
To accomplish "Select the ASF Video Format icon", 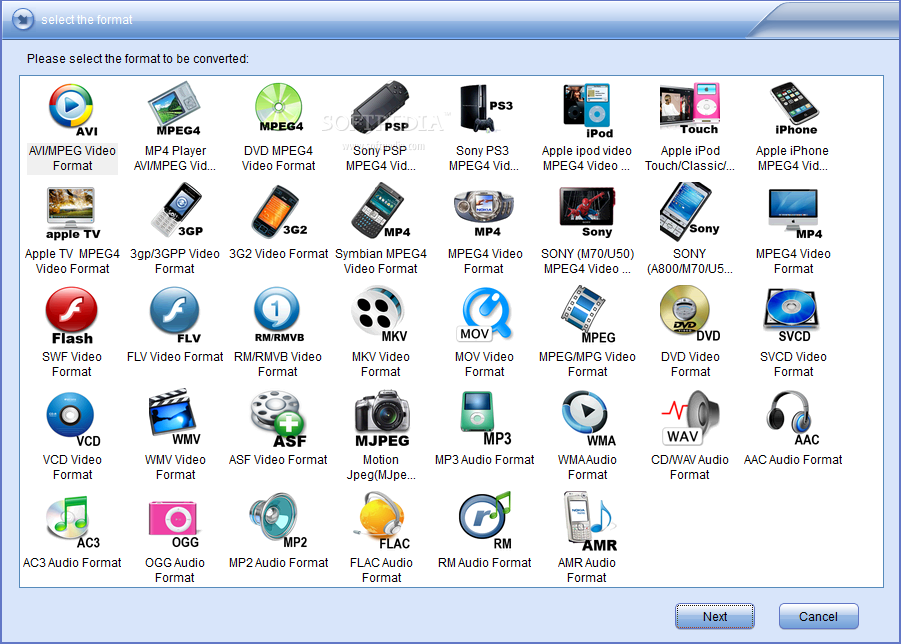I will [278, 419].
